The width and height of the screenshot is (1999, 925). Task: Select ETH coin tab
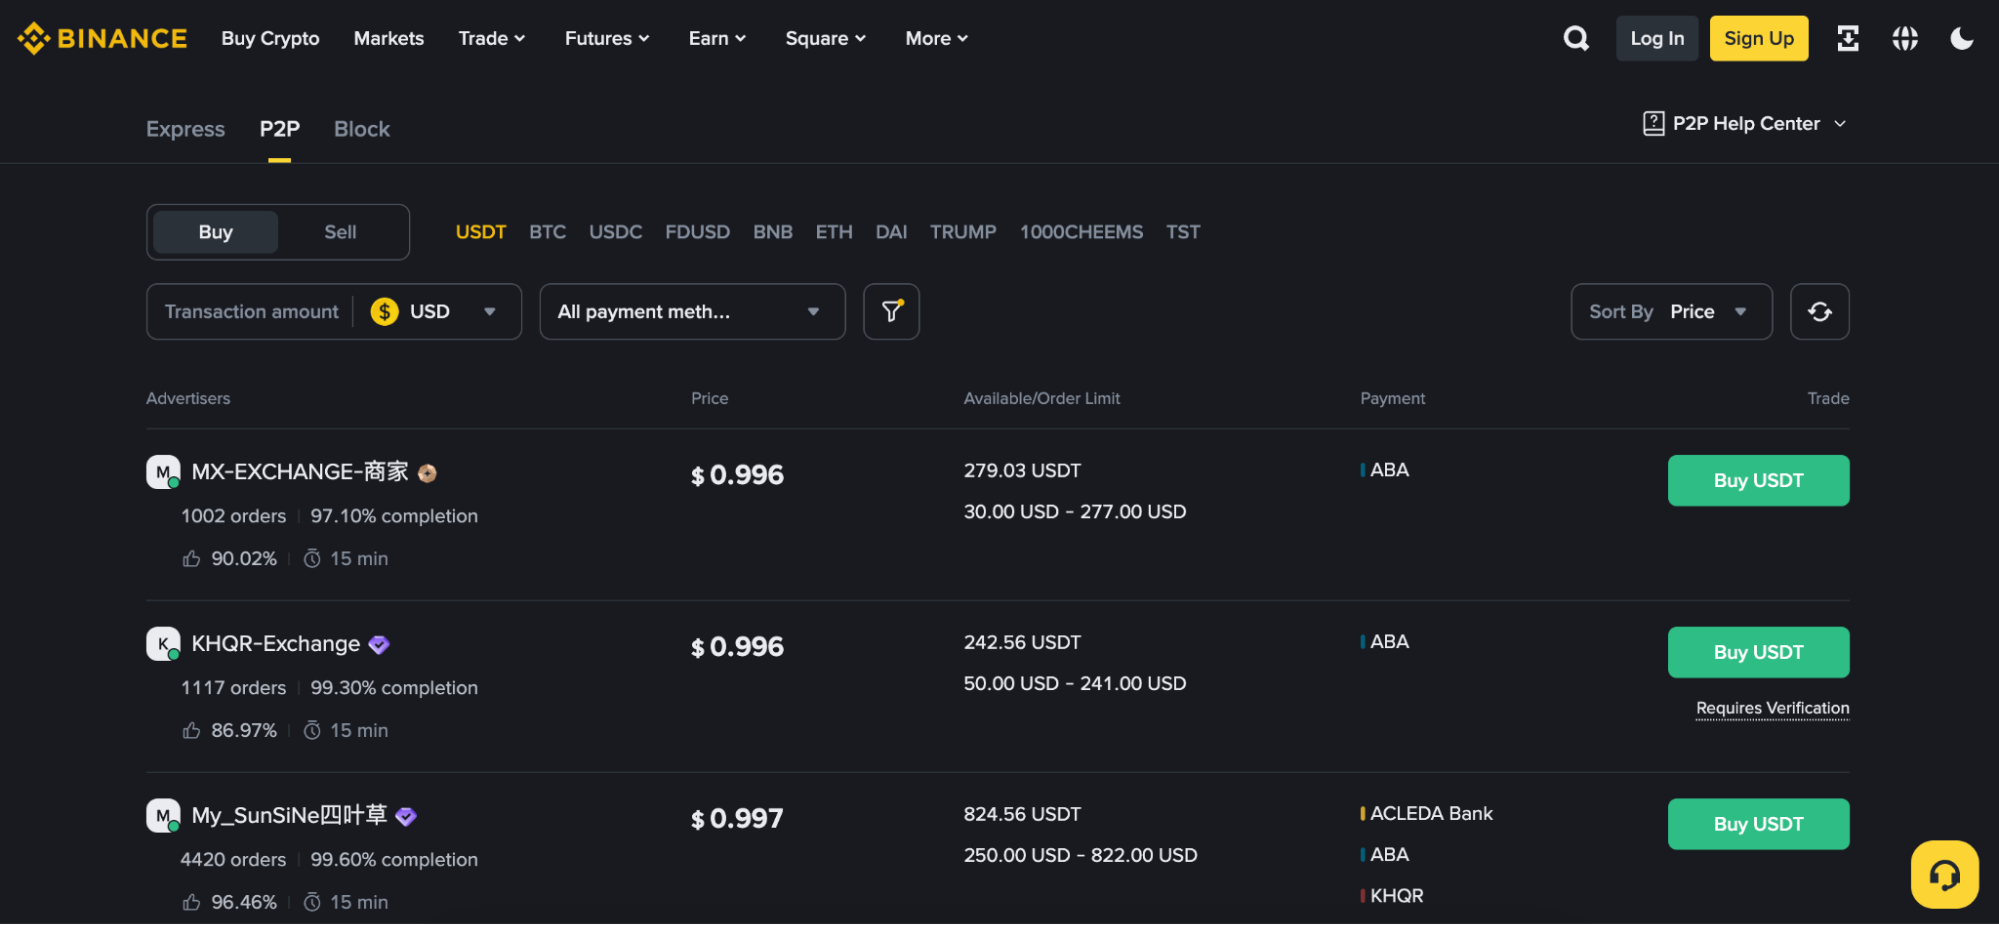pos(834,232)
